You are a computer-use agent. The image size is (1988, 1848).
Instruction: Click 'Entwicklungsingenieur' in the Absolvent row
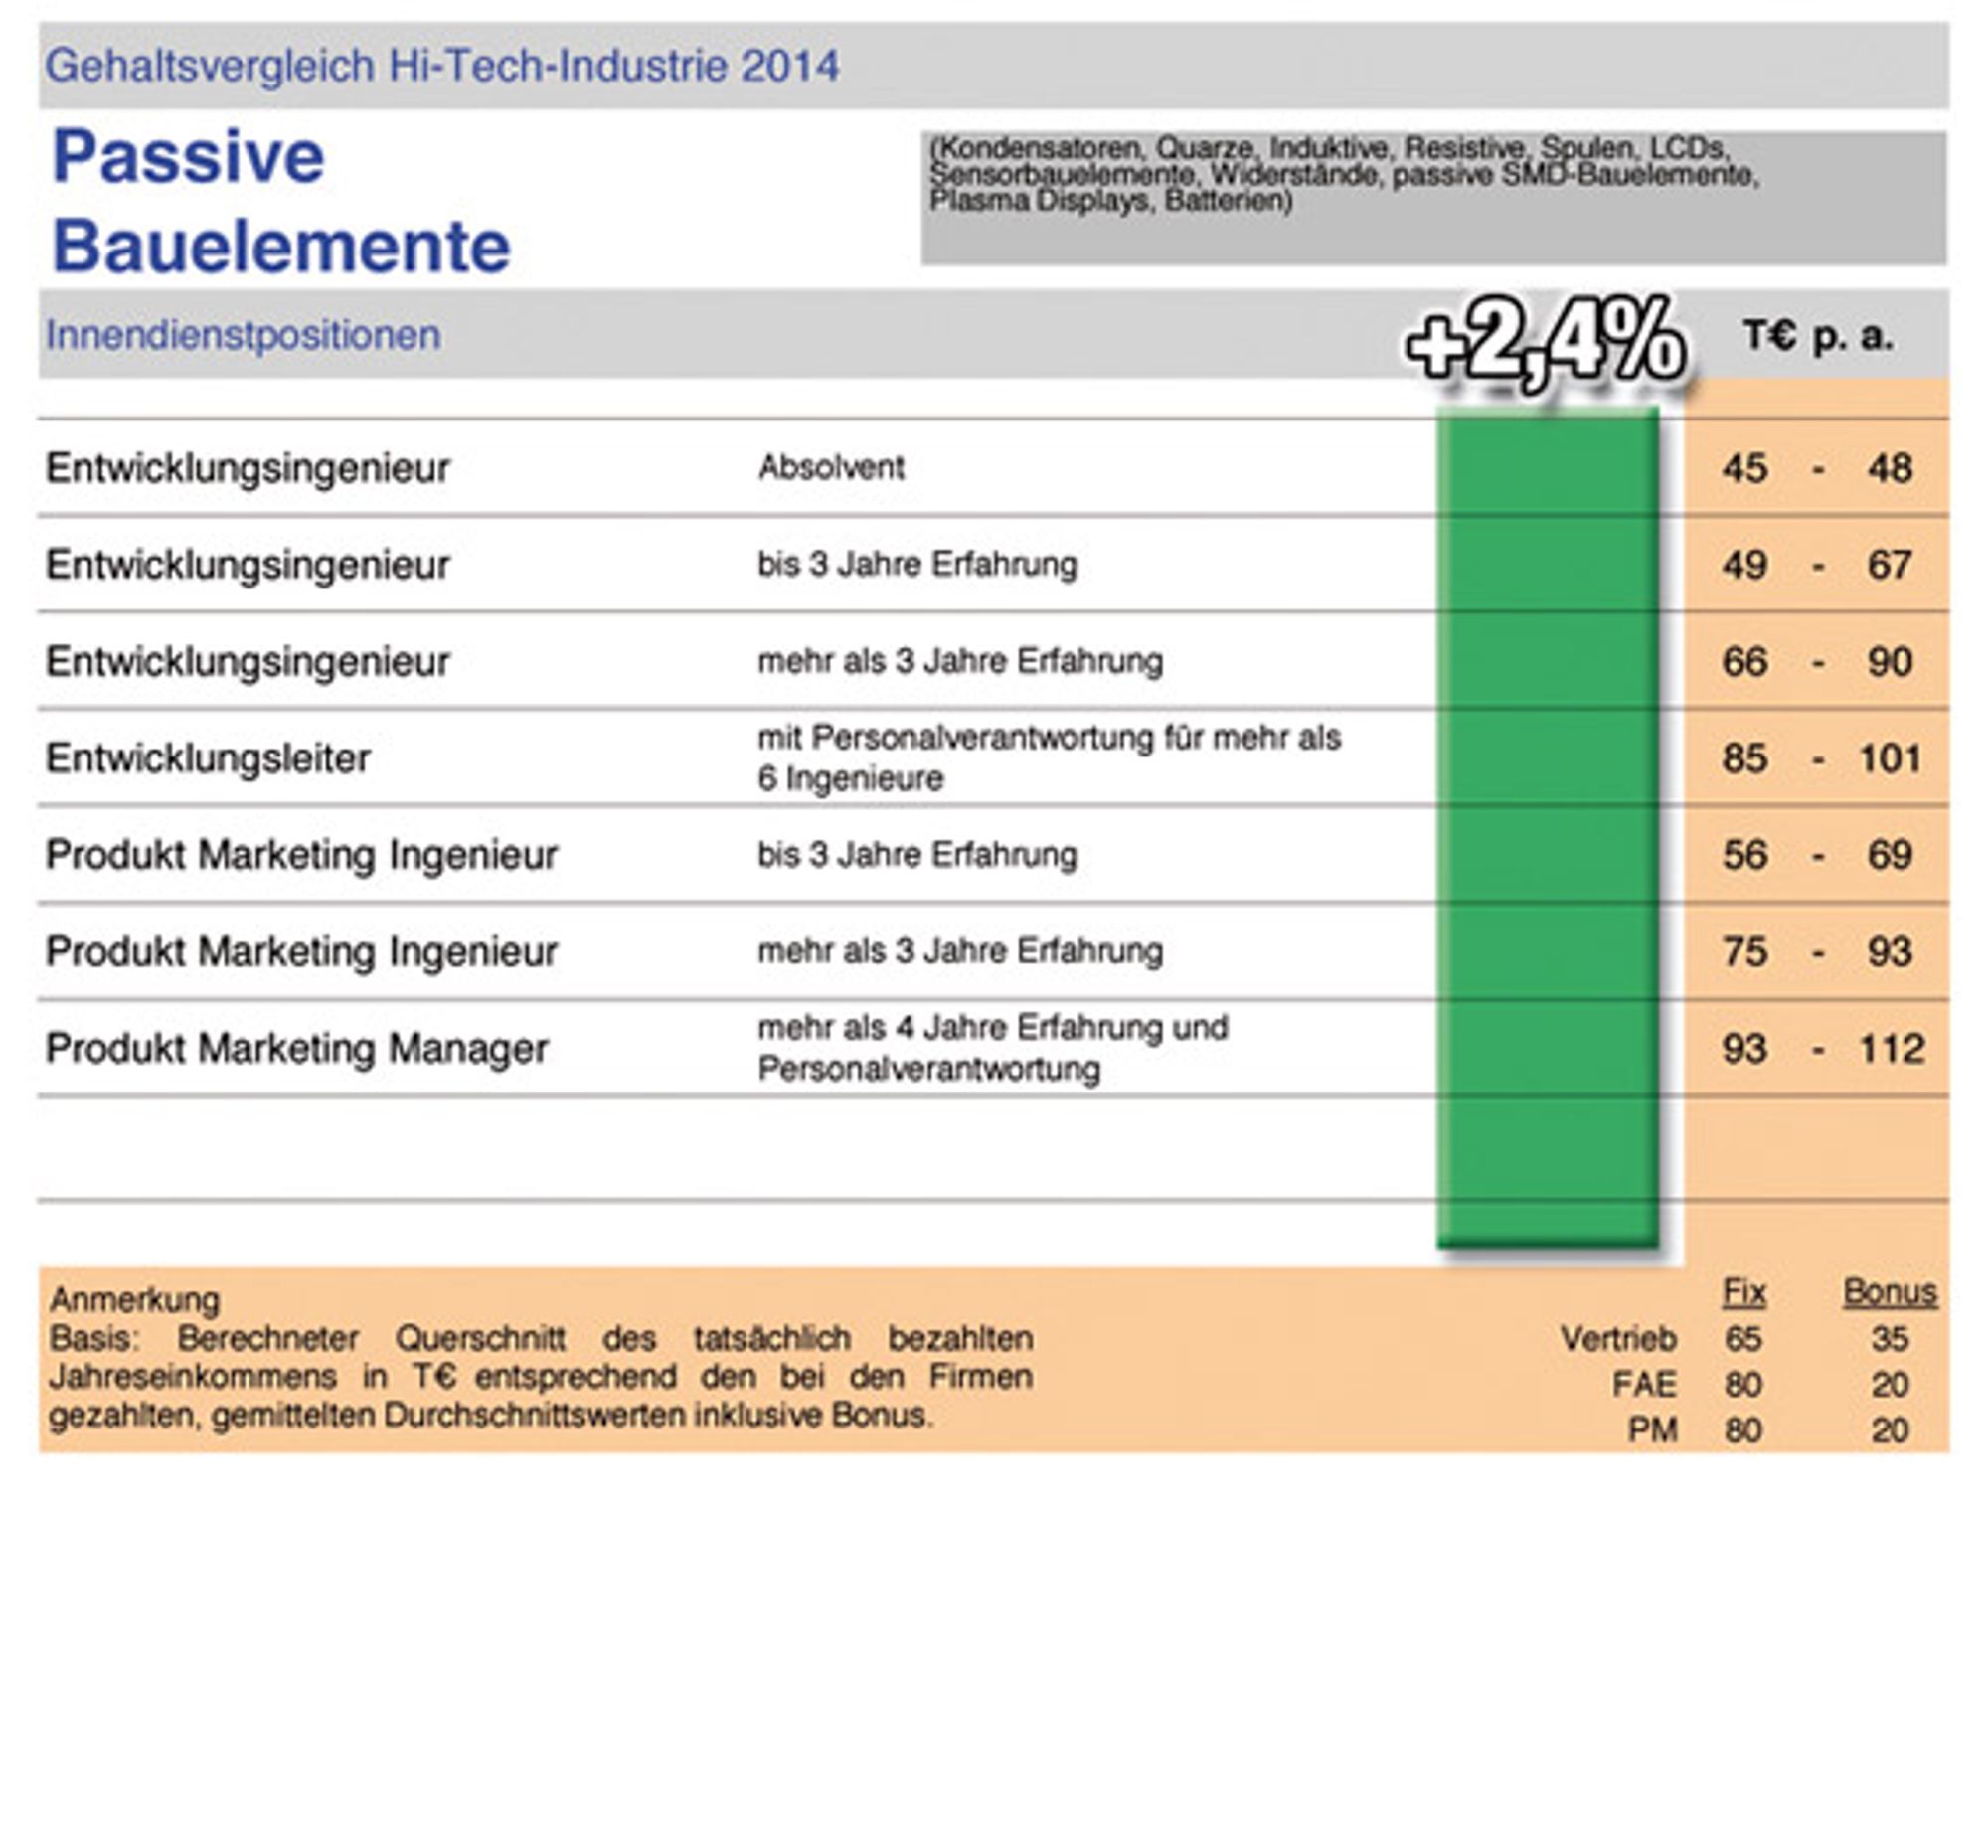click(x=248, y=468)
